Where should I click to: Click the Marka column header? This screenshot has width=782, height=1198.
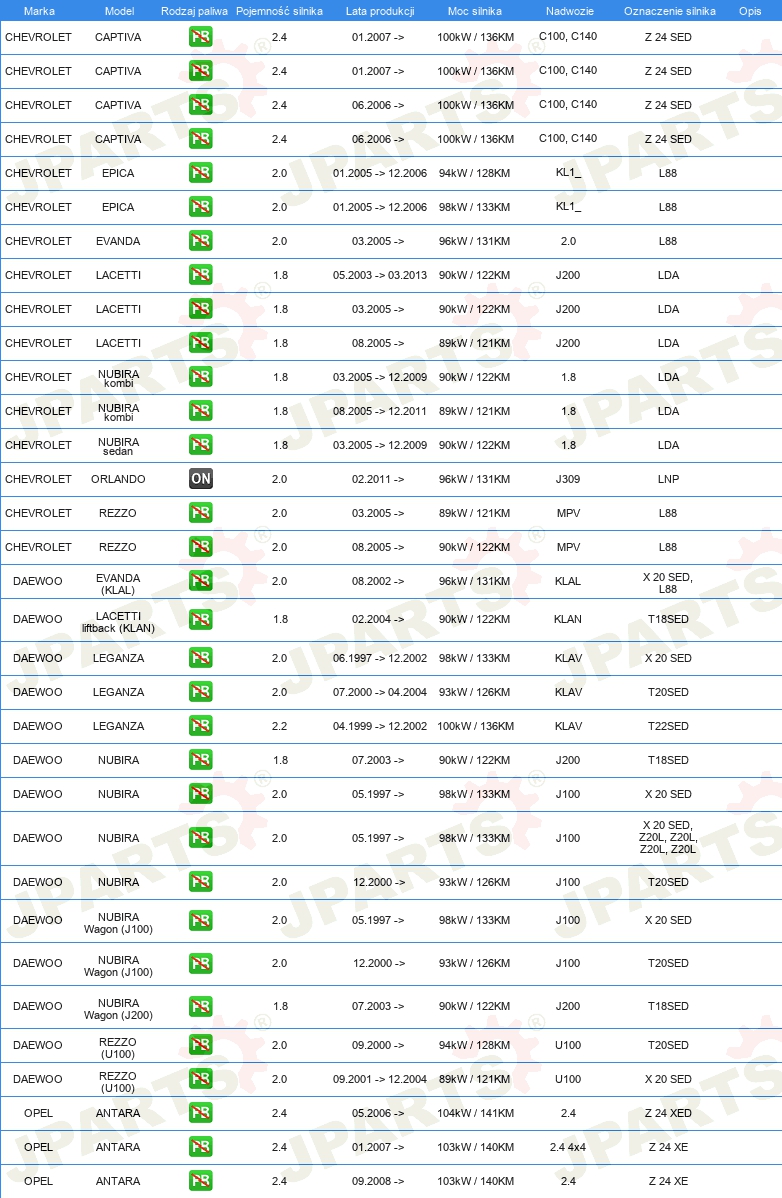[x=39, y=11]
